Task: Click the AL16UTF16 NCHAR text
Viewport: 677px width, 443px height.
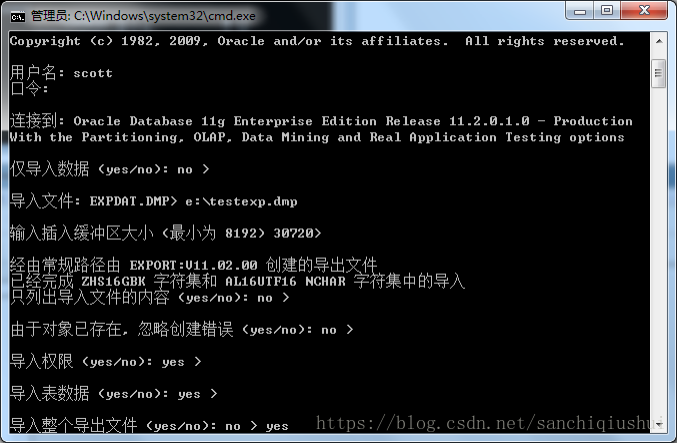Action: [285, 282]
